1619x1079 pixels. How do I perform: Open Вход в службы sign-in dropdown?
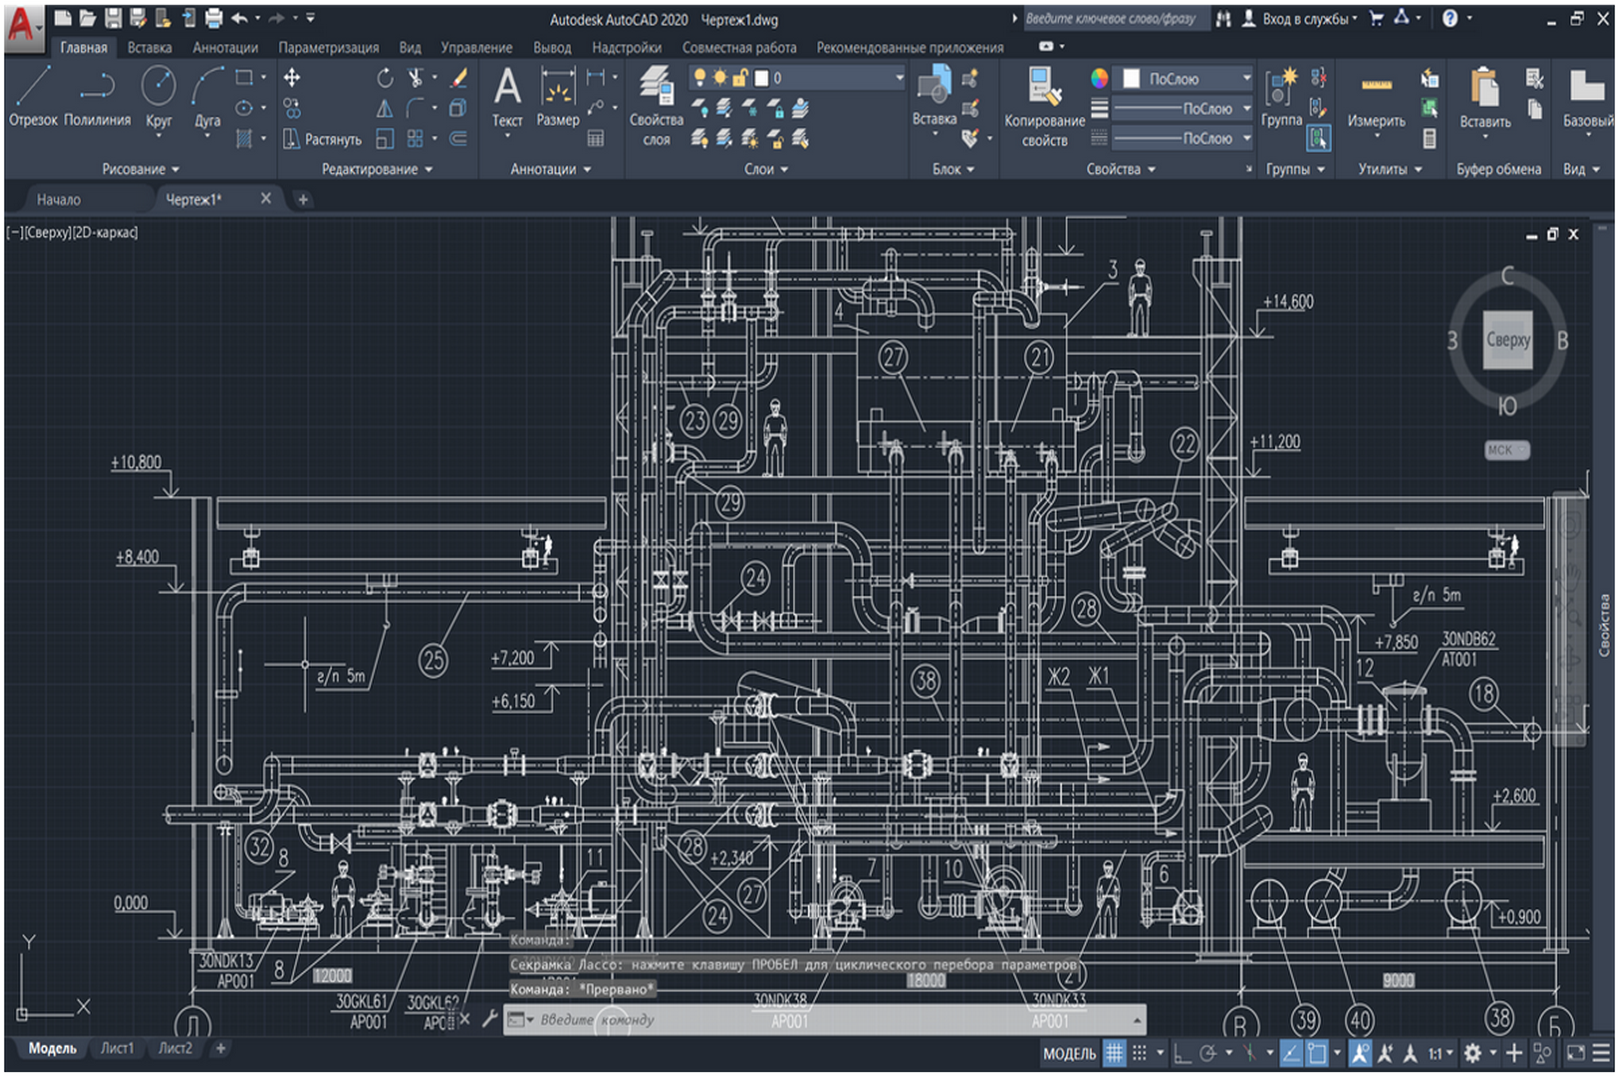[1309, 18]
